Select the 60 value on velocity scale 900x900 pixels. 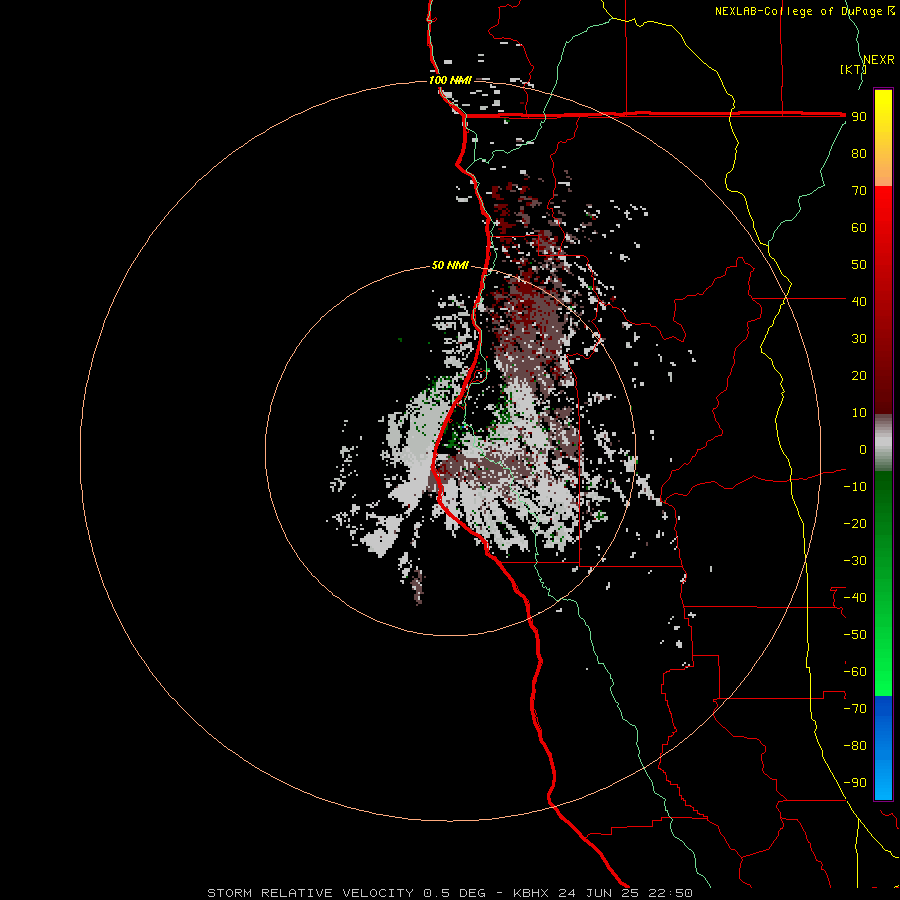[x=859, y=228]
